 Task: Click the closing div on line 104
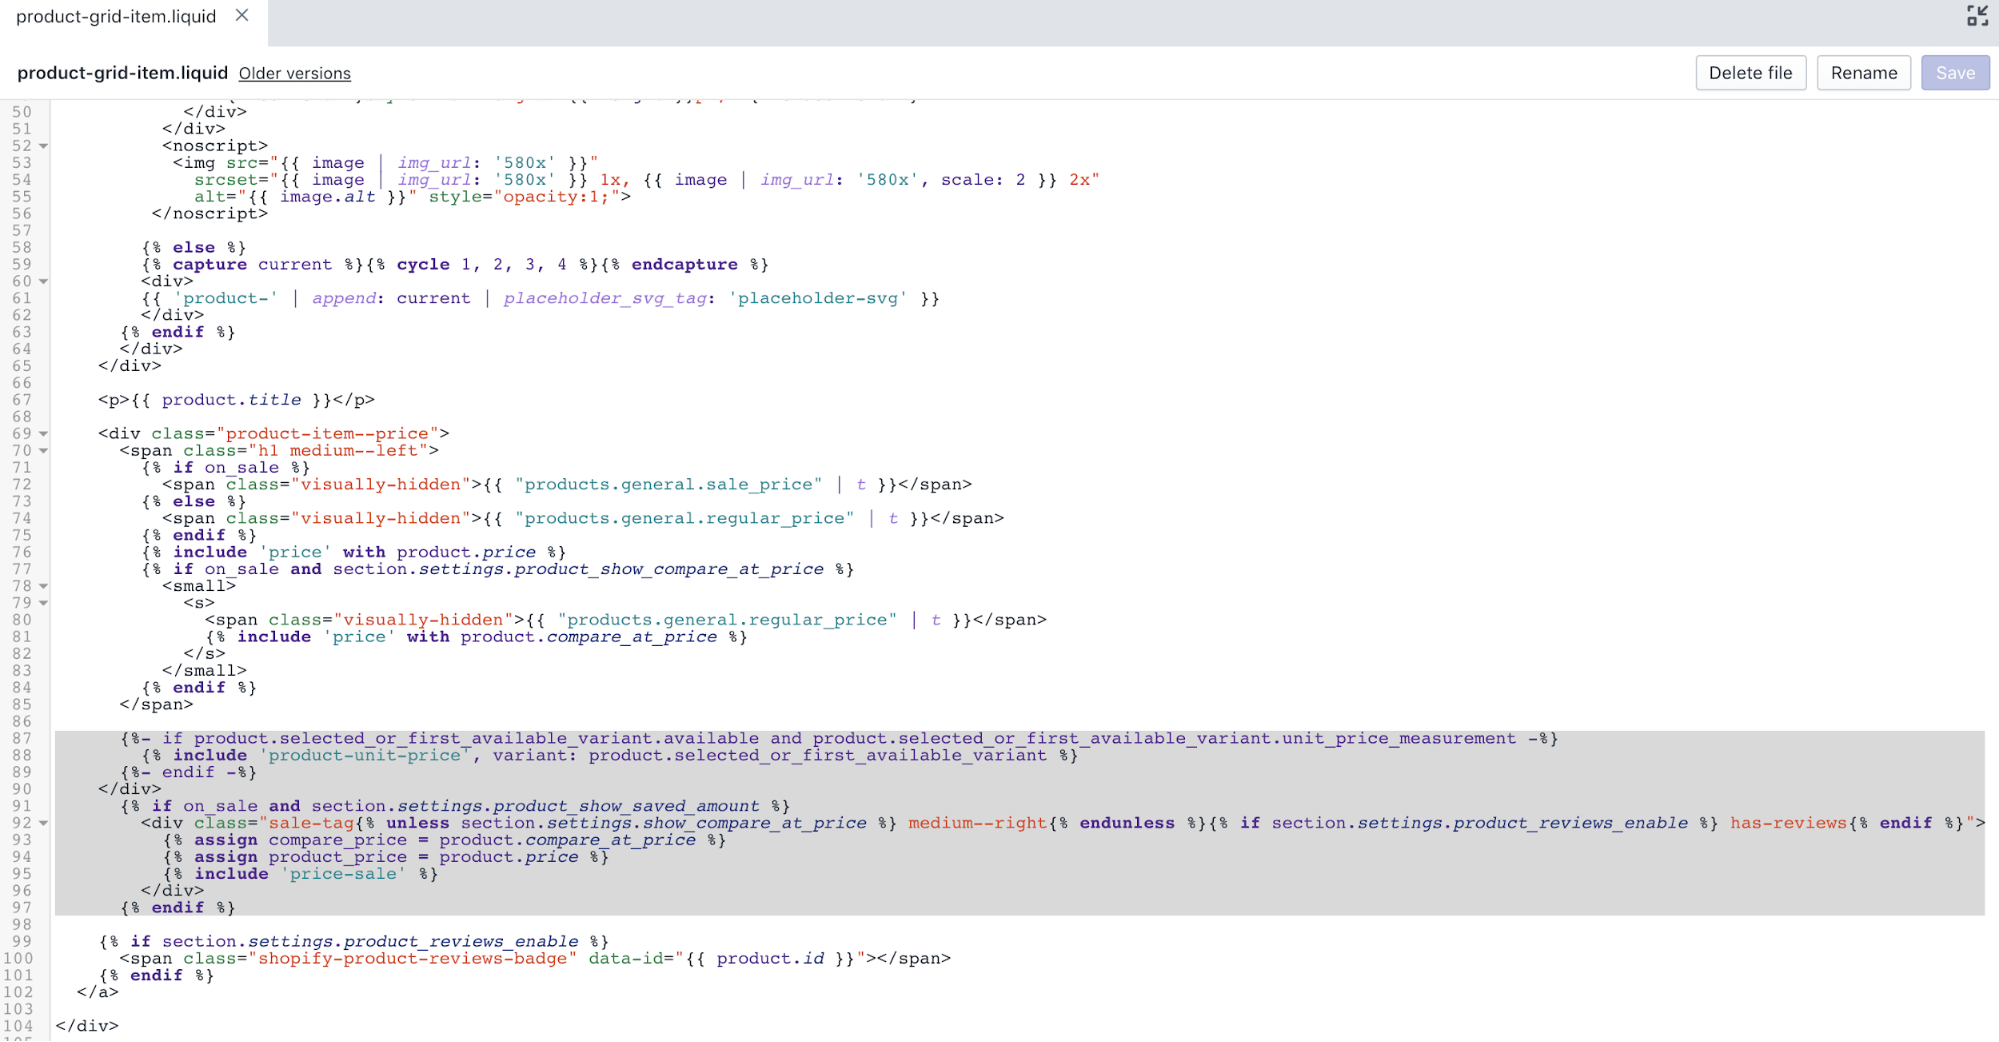(87, 1026)
